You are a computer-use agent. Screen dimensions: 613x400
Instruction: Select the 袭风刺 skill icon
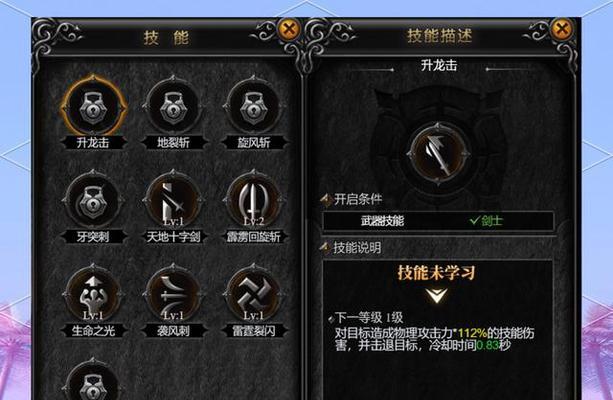(x=173, y=295)
